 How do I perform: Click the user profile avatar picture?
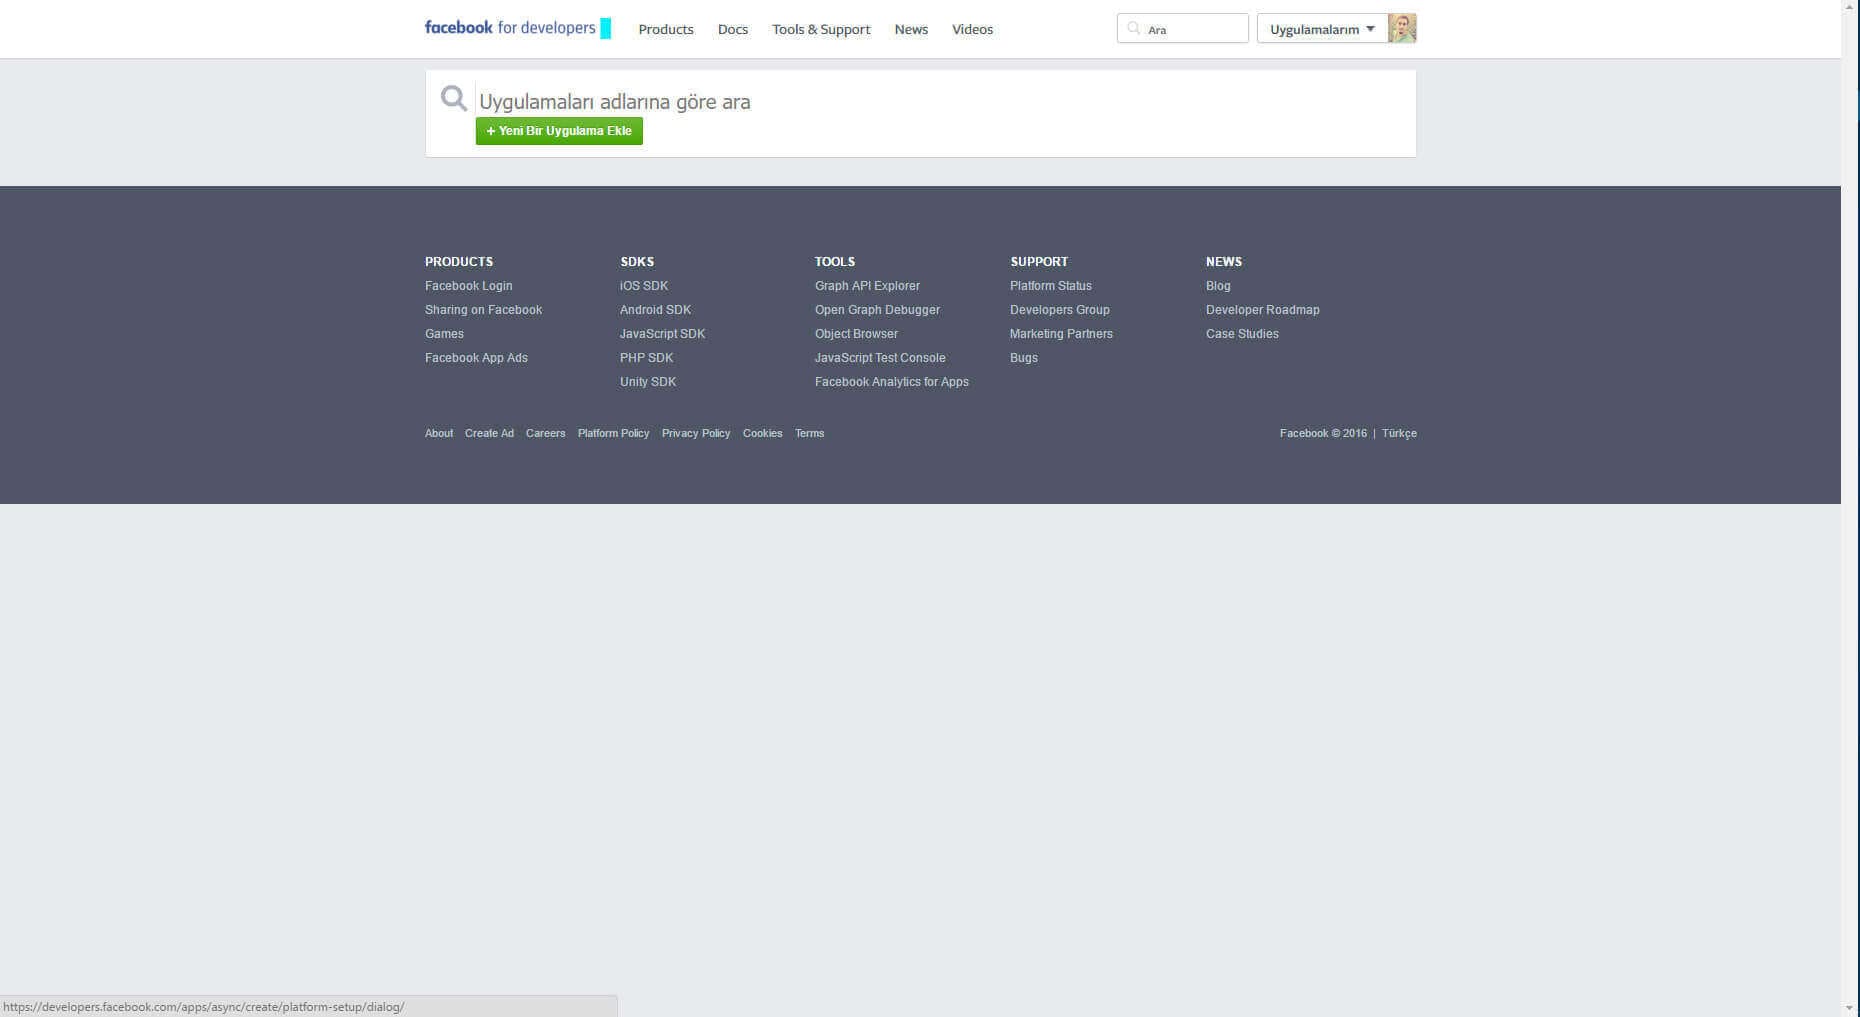click(x=1402, y=28)
